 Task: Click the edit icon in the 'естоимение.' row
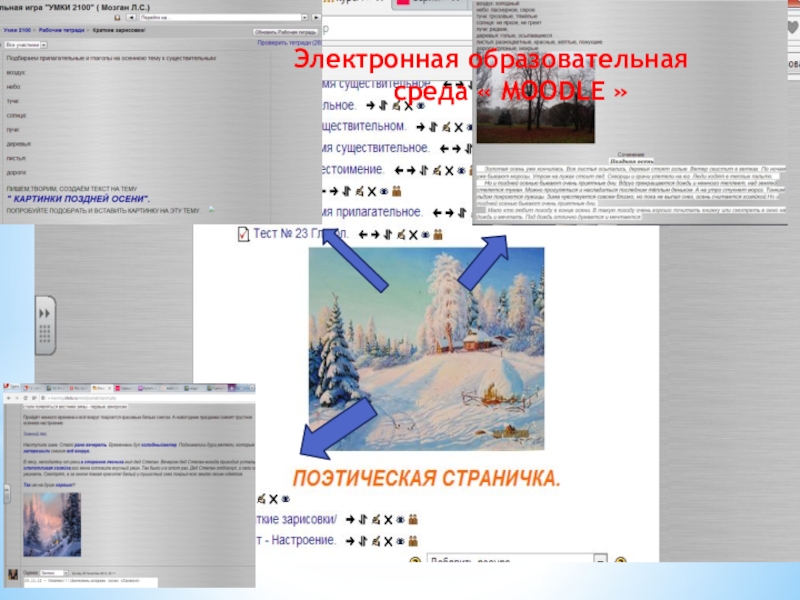(437, 170)
